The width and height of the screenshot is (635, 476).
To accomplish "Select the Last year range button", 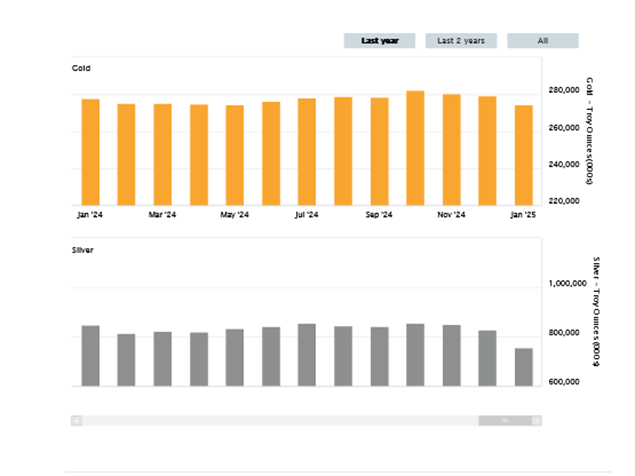I will (x=380, y=41).
